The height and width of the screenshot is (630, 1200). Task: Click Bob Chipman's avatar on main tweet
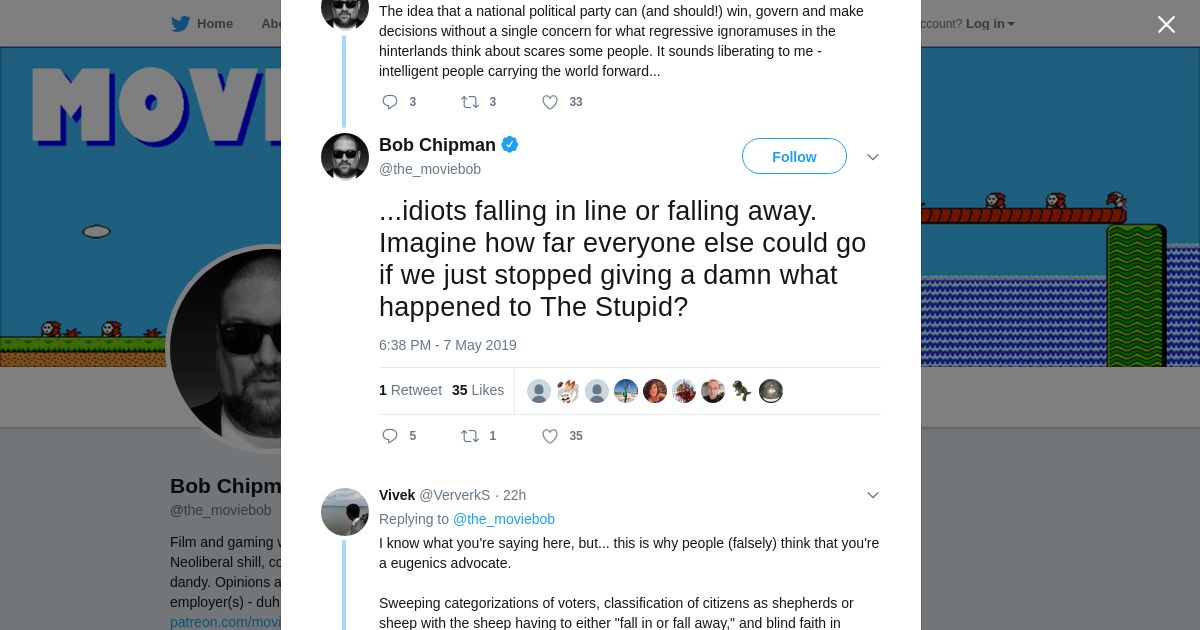pyautogui.click(x=345, y=157)
